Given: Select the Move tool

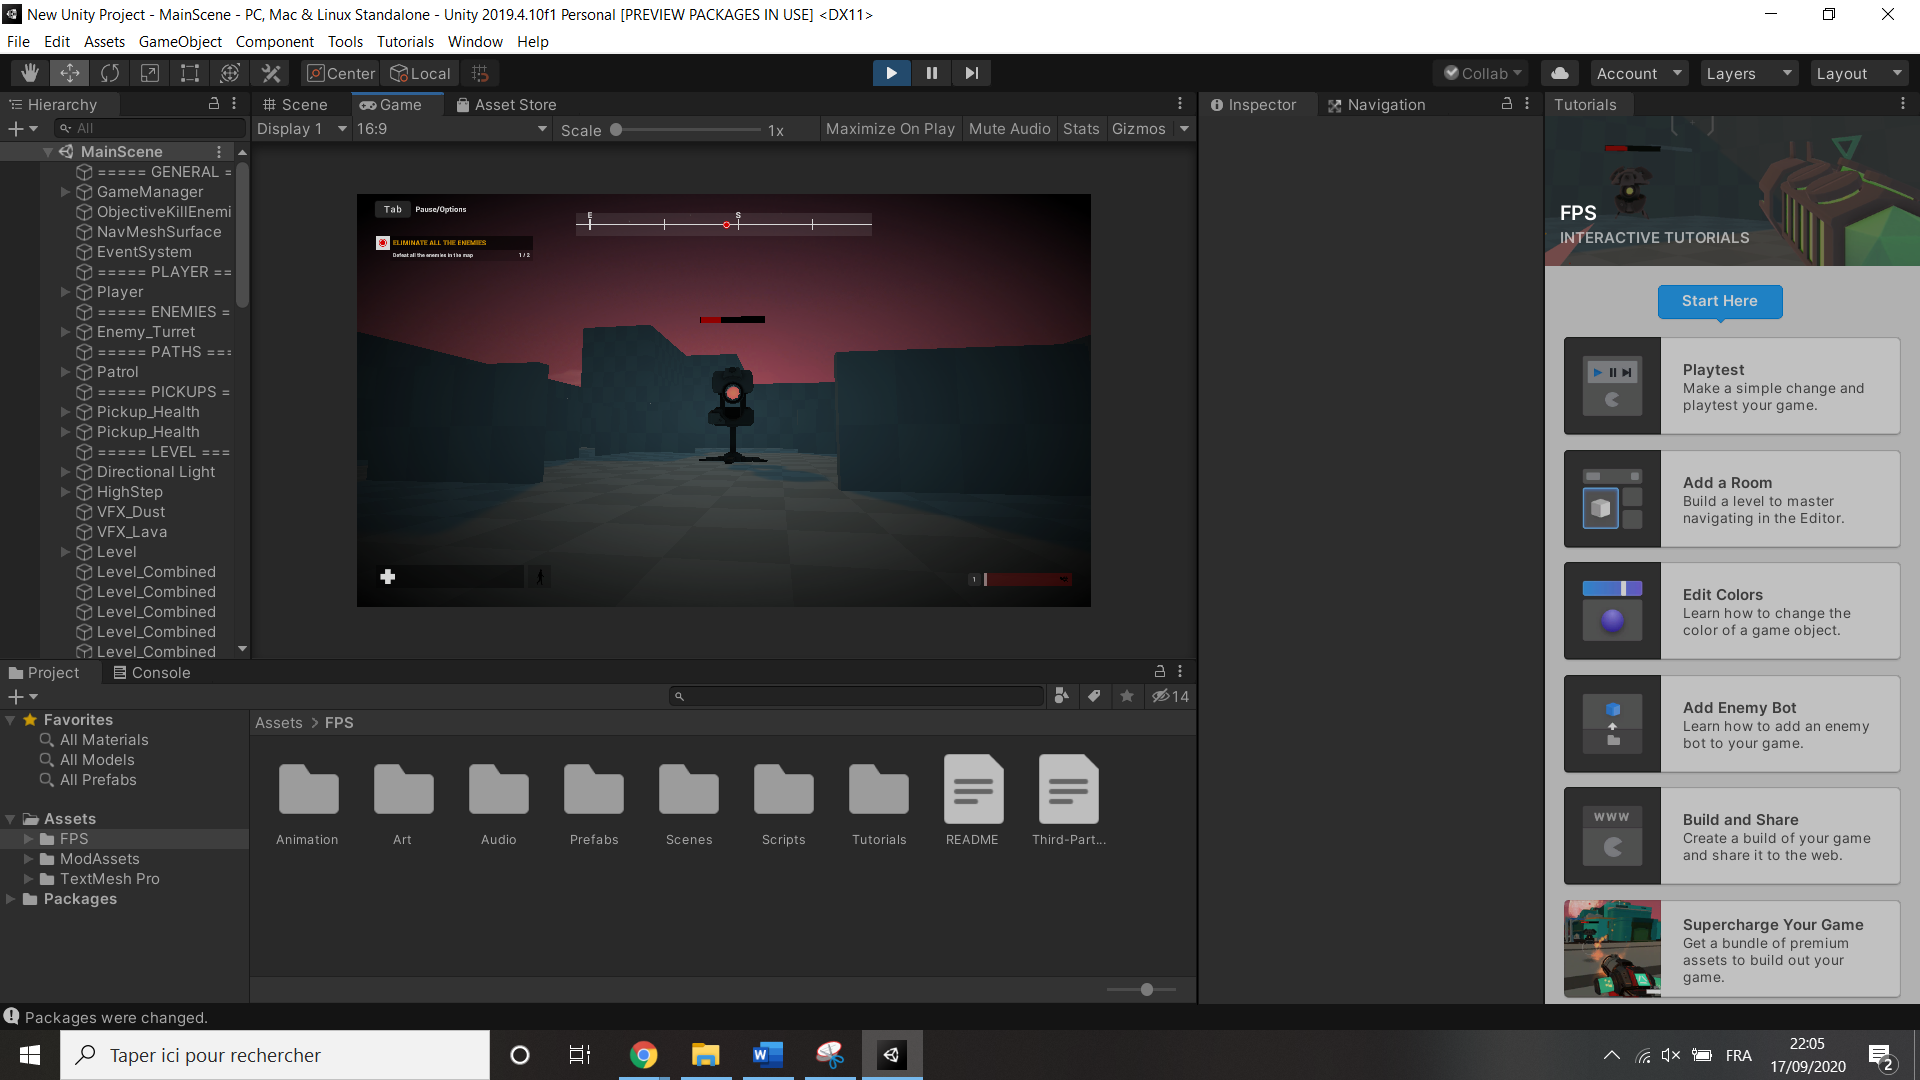Looking at the screenshot, I should tap(70, 73).
